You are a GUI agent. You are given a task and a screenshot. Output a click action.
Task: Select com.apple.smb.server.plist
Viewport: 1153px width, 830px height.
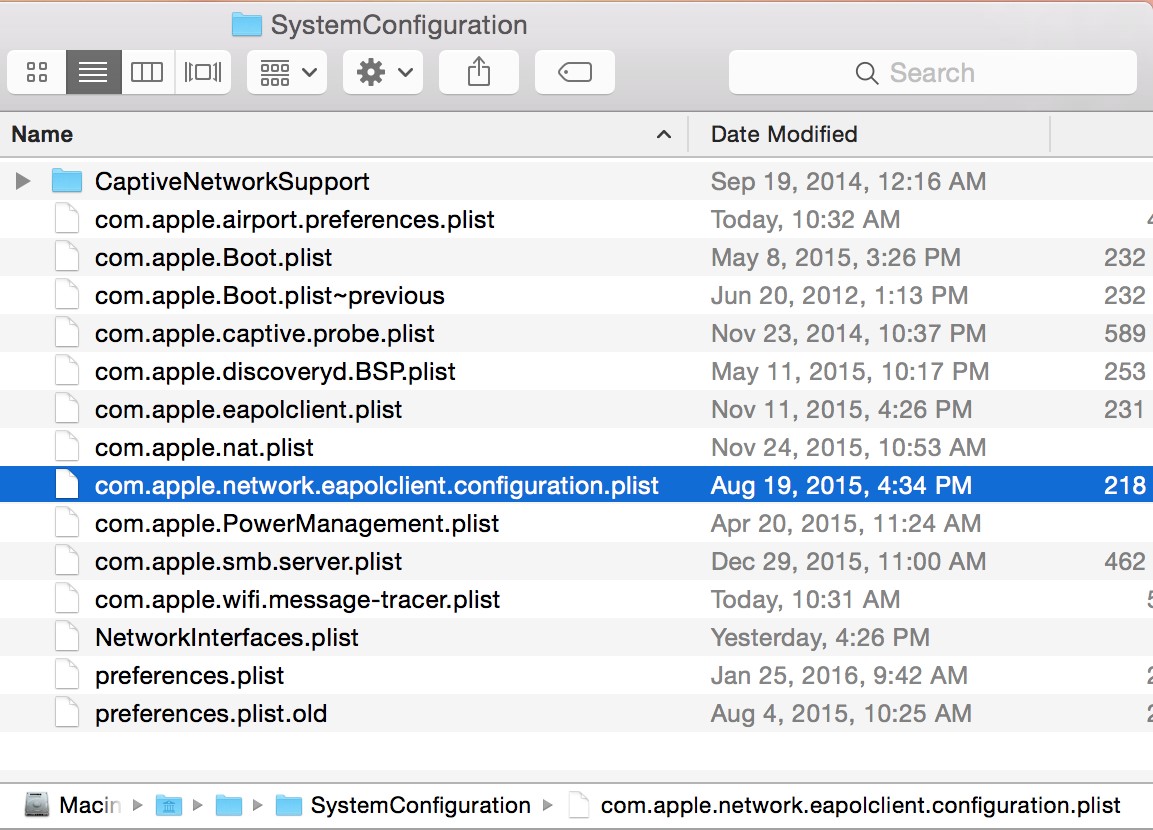coord(249,562)
